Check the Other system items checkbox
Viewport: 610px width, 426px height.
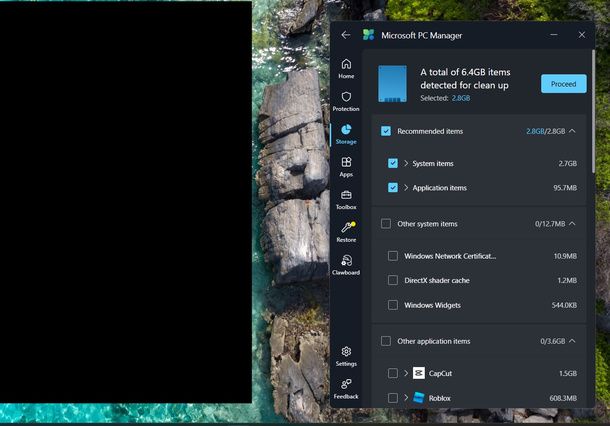point(386,224)
